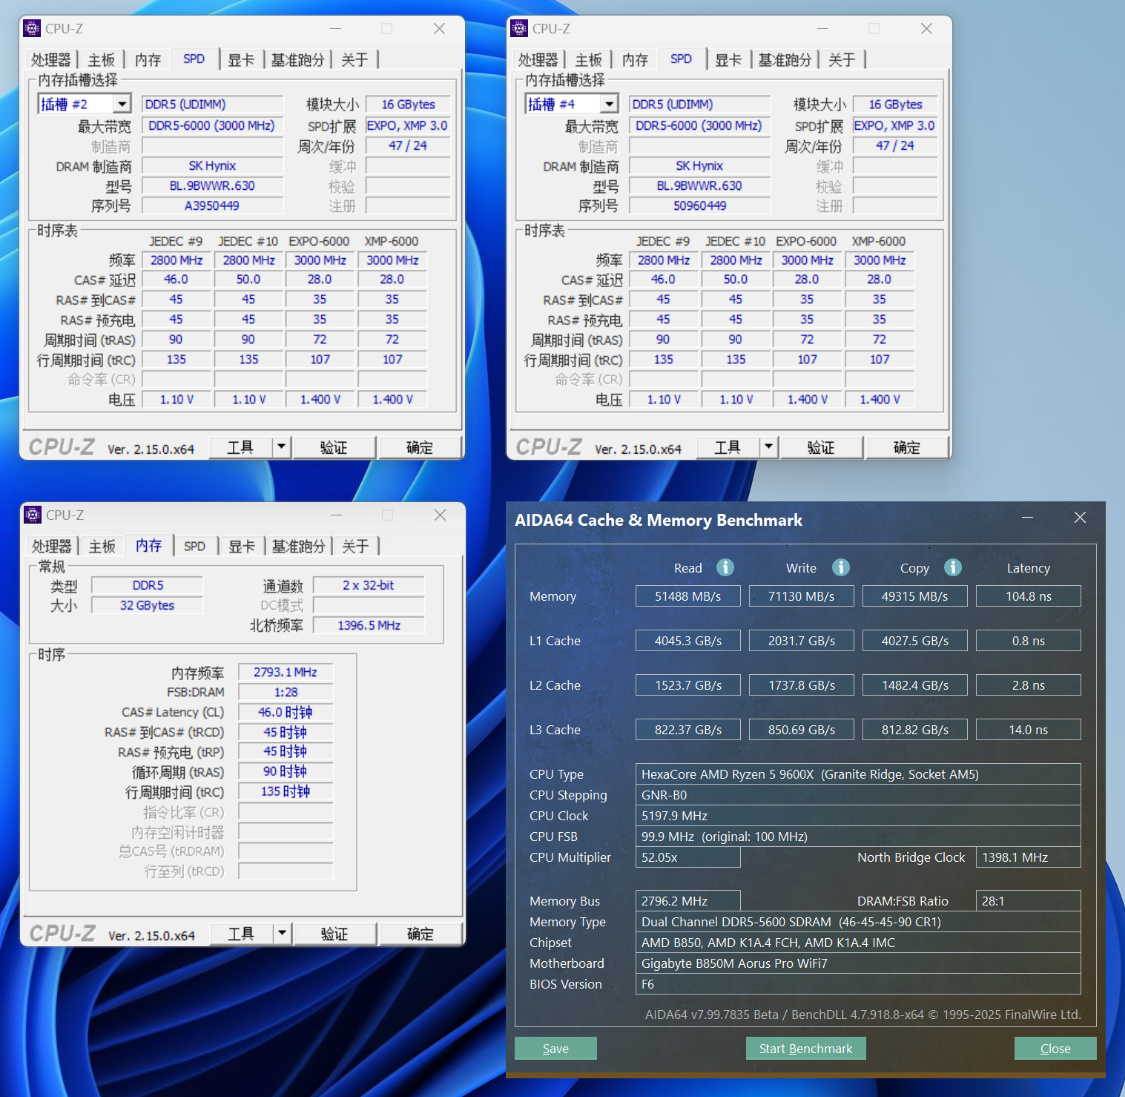Switch to 处理器 tab in slot #2 window
This screenshot has height=1097, width=1125.
50,60
